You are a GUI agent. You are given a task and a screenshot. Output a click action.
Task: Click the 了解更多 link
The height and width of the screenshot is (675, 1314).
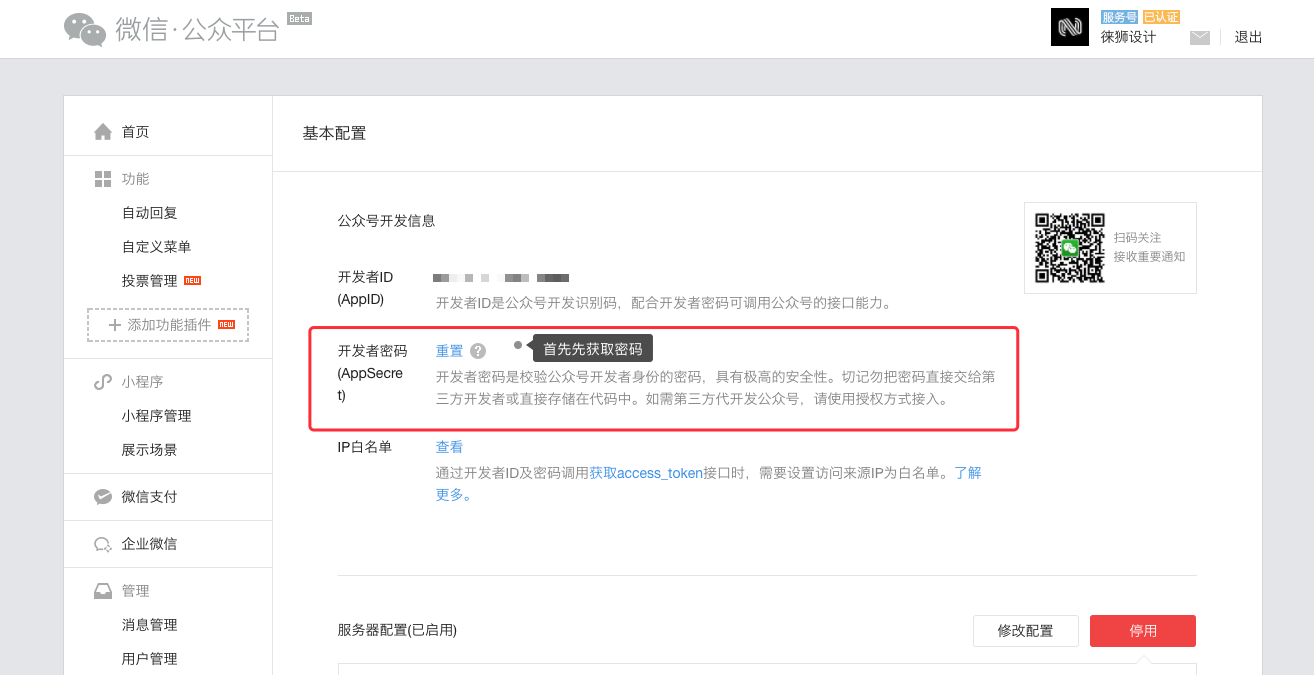(x=968, y=473)
